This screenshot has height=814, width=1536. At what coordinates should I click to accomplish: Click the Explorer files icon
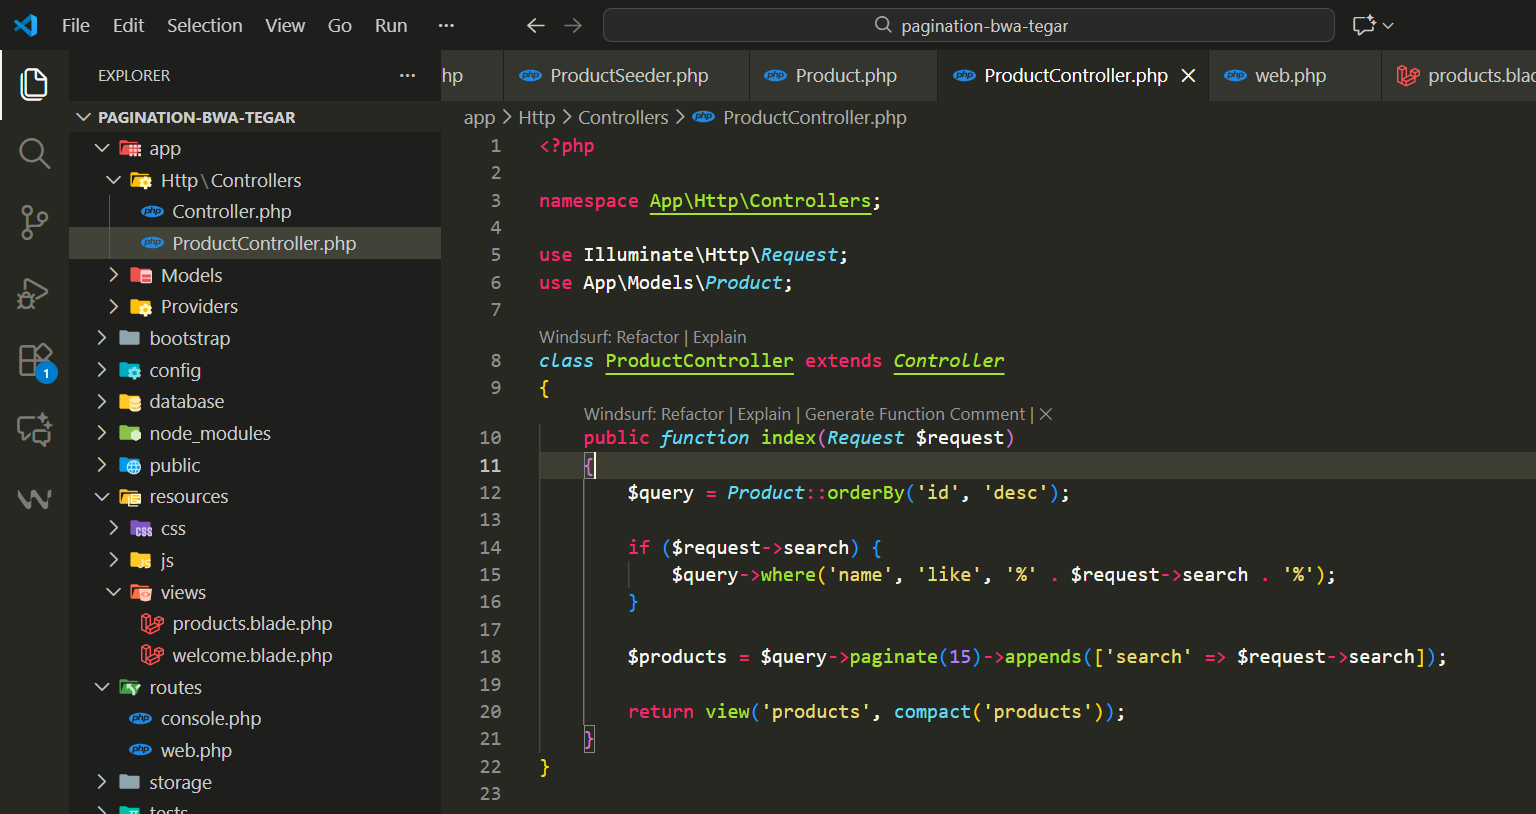point(34,84)
